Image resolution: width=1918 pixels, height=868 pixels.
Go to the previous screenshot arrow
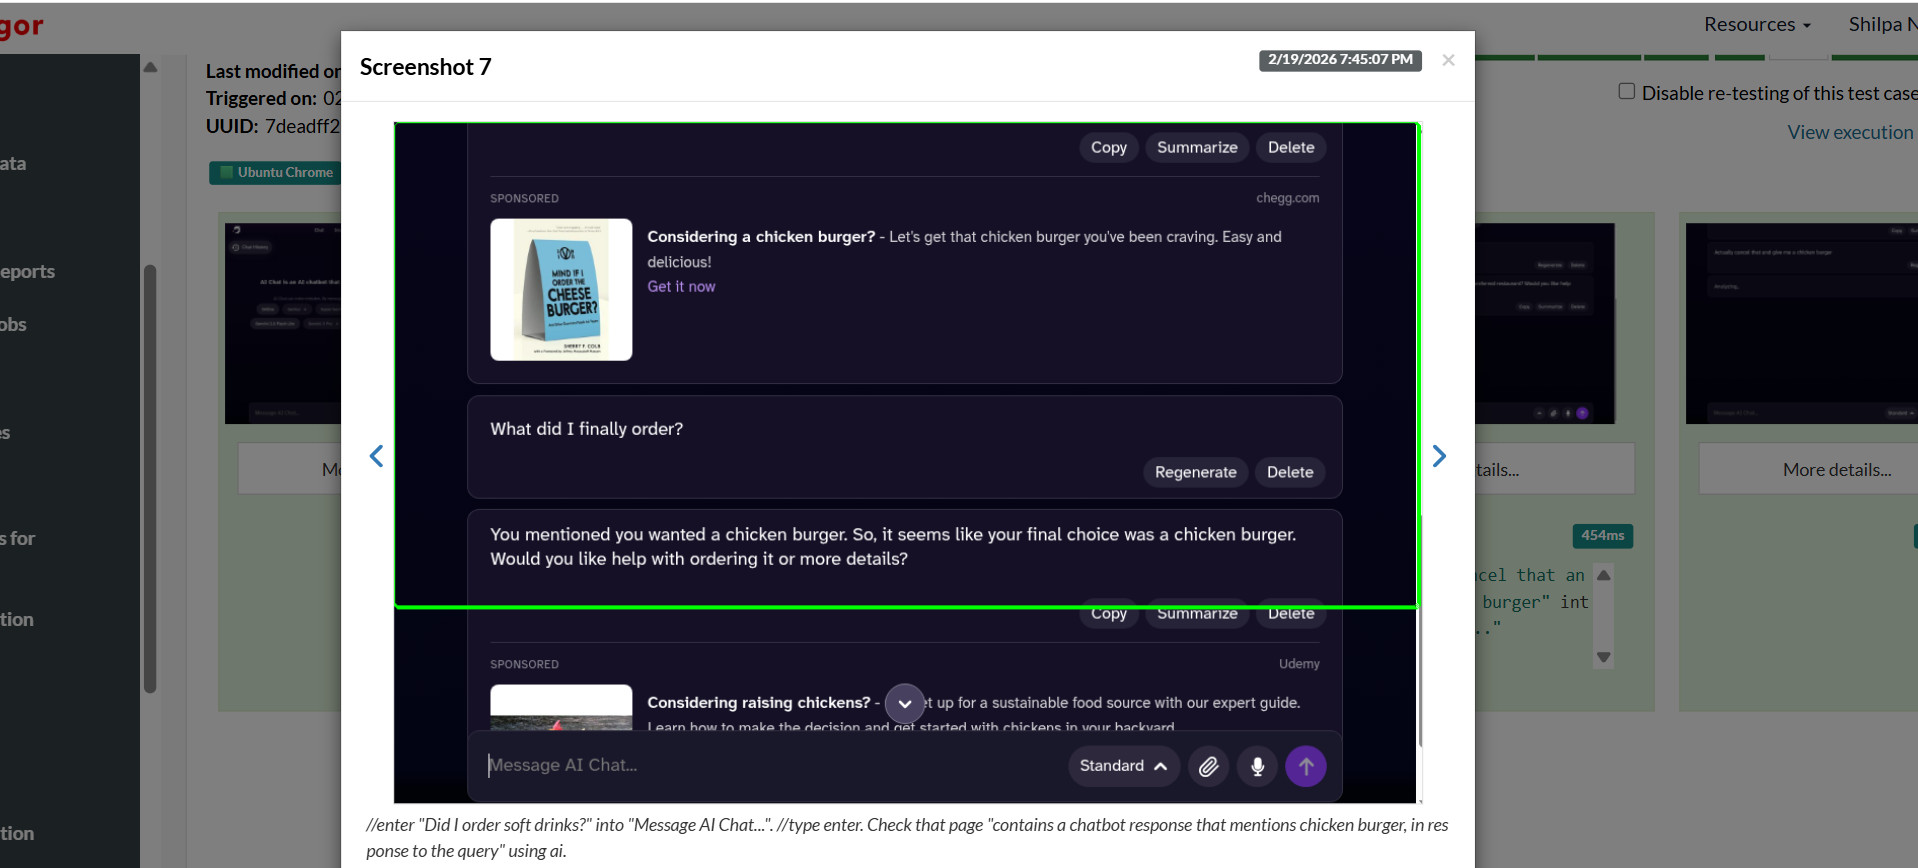(377, 456)
